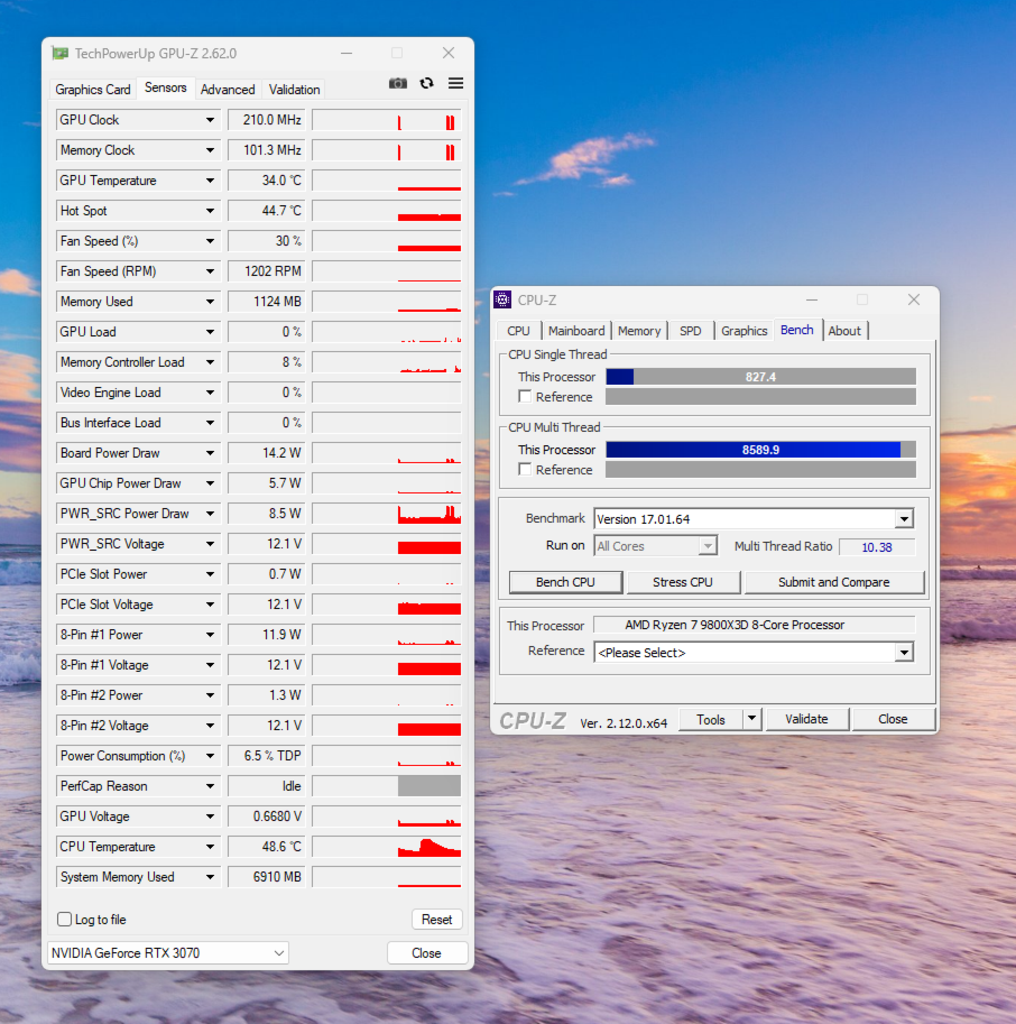This screenshot has width=1016, height=1024.
Task: Switch to Validation tab in GPU-Z
Action: click(x=294, y=89)
